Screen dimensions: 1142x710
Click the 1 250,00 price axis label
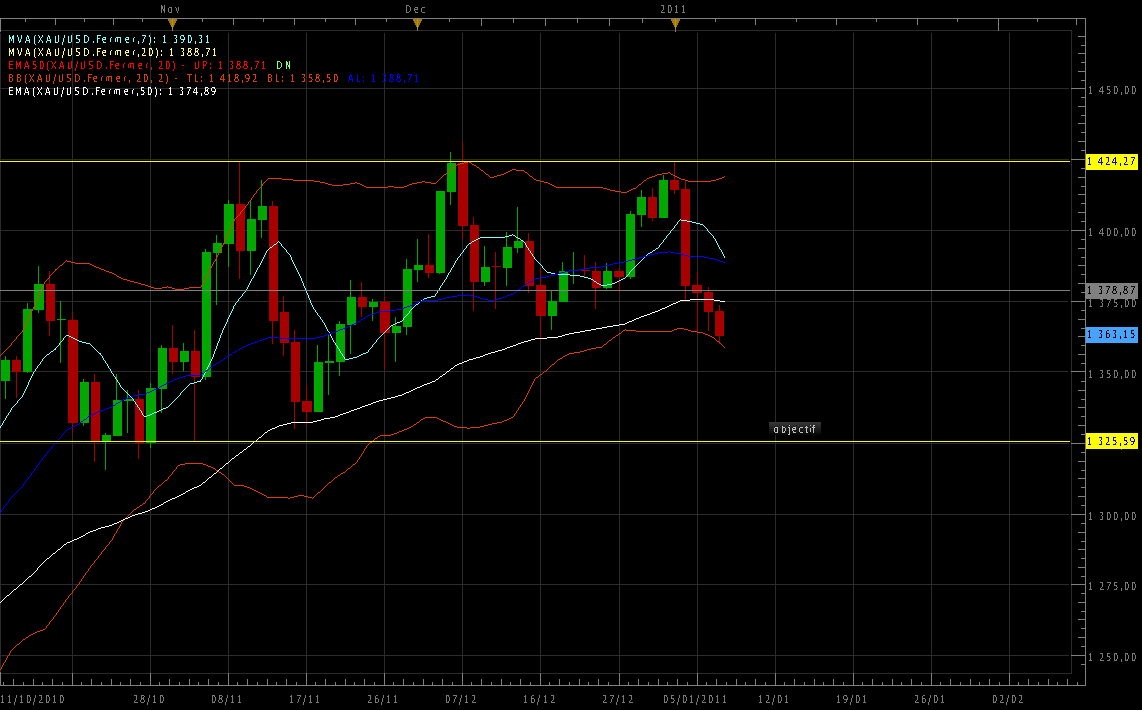coord(1113,658)
